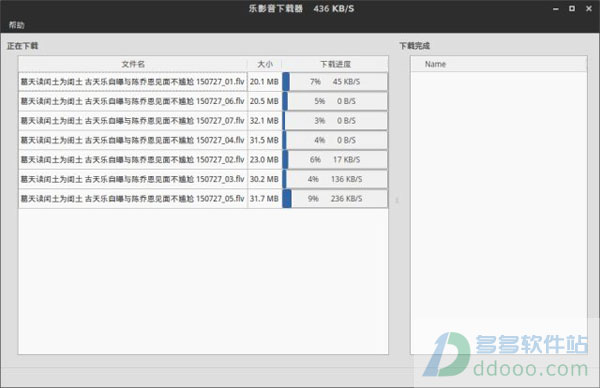The image size is (600, 388).
Task: Click the 32.1 MB size cell
Action: 264,121
